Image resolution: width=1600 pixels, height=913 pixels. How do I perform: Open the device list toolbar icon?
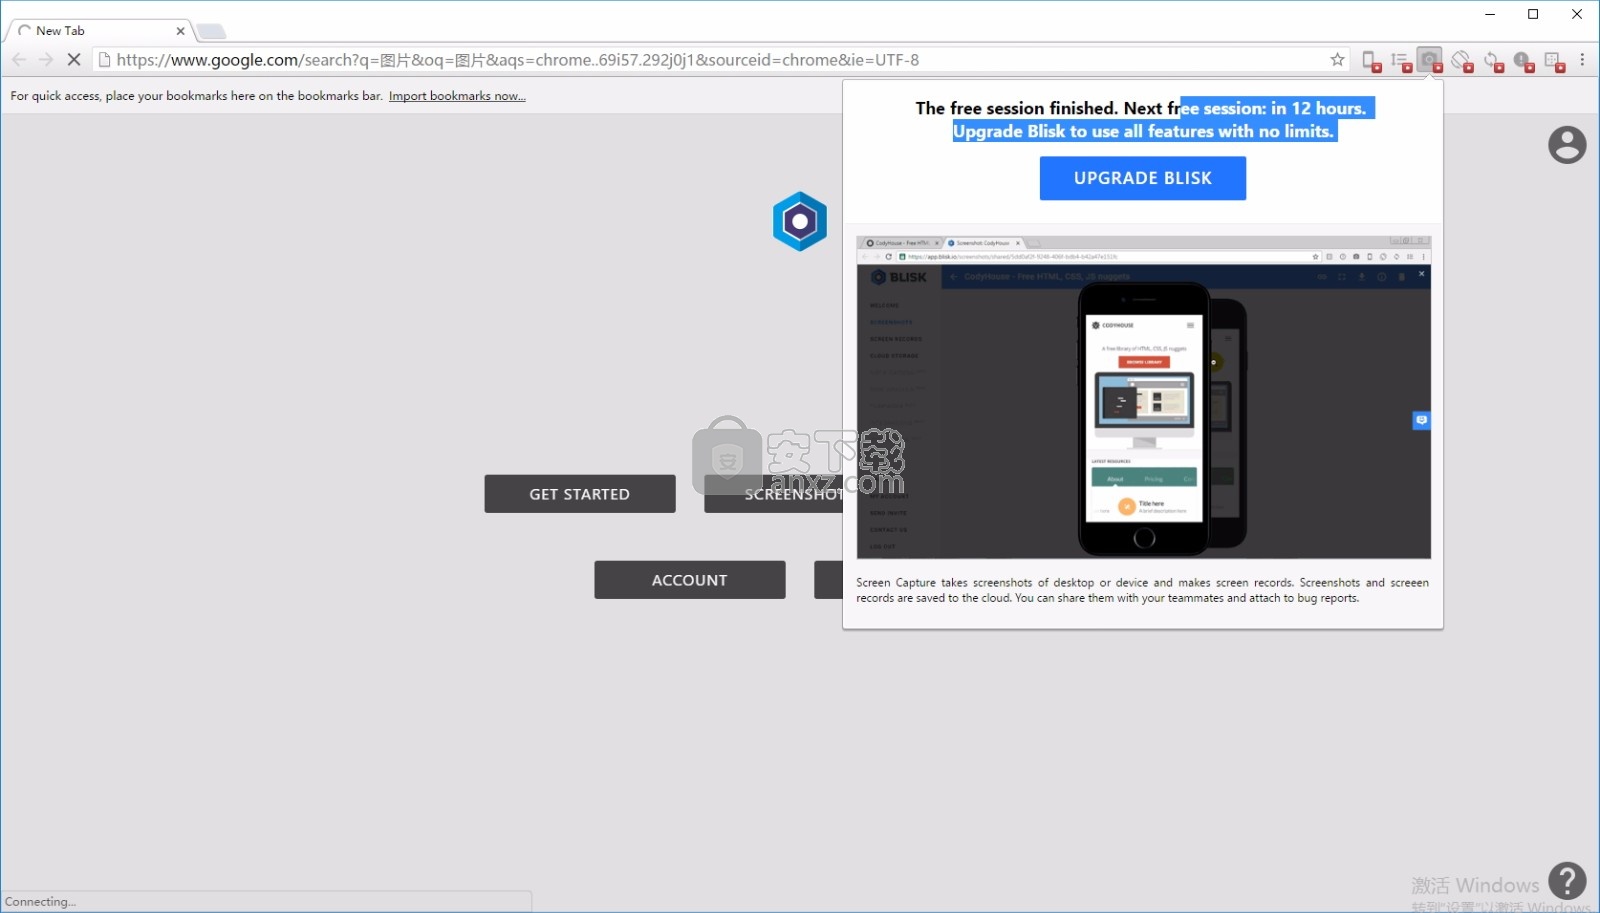click(1371, 61)
